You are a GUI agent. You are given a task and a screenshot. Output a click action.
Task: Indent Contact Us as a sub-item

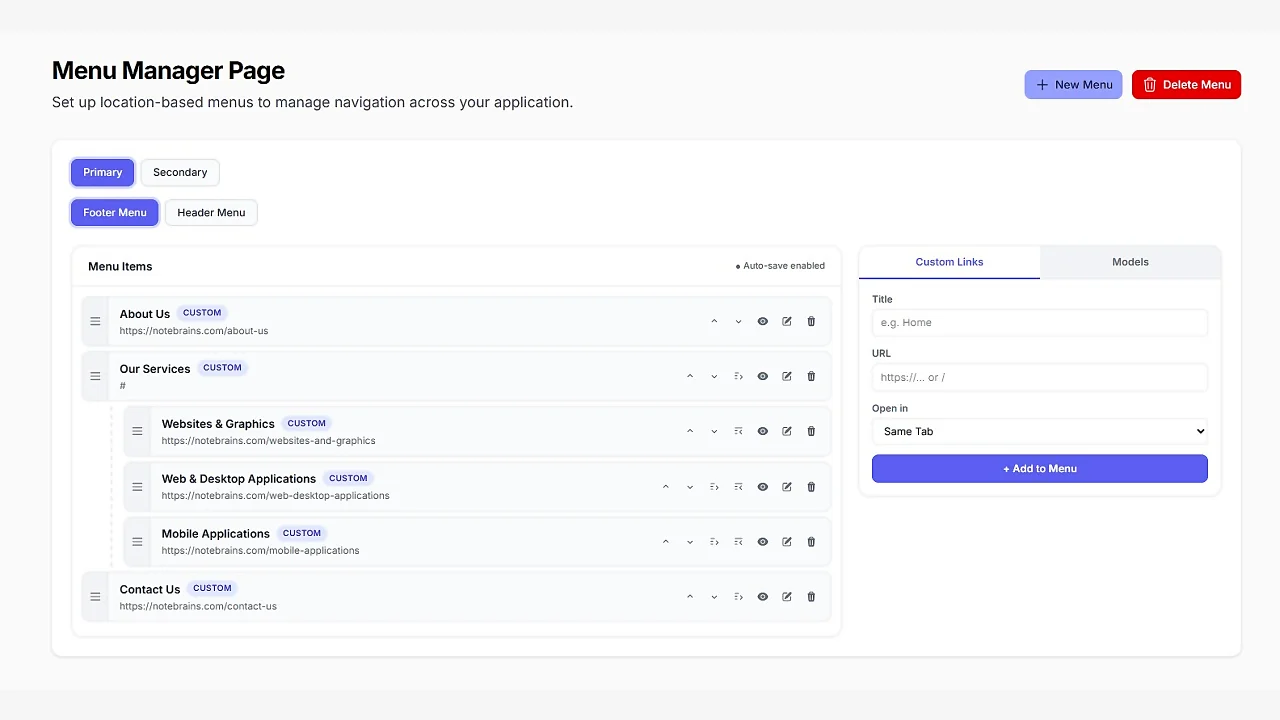(x=738, y=596)
